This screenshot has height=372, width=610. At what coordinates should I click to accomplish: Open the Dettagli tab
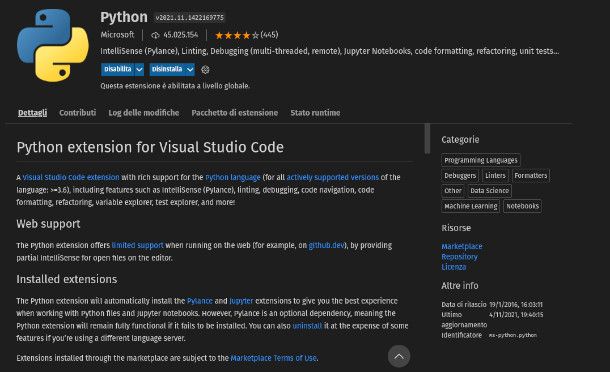pos(33,113)
